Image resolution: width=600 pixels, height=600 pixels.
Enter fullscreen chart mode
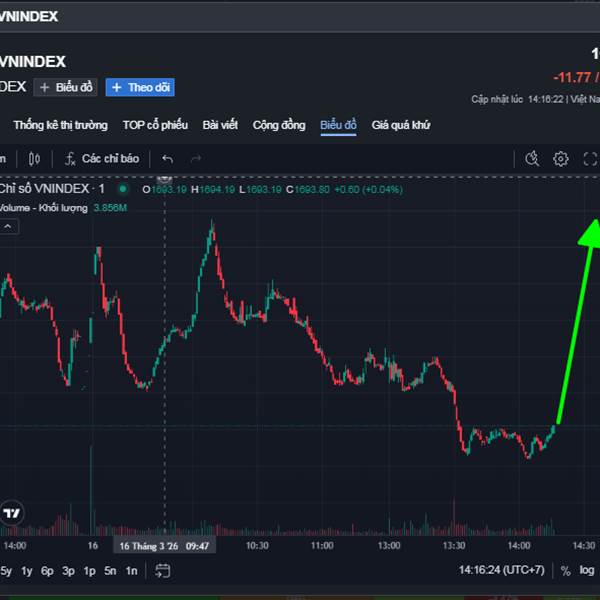click(589, 158)
